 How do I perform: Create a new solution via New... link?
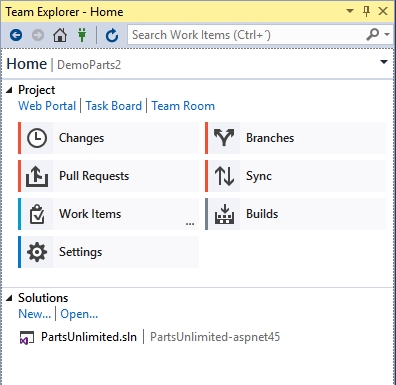tap(35, 314)
